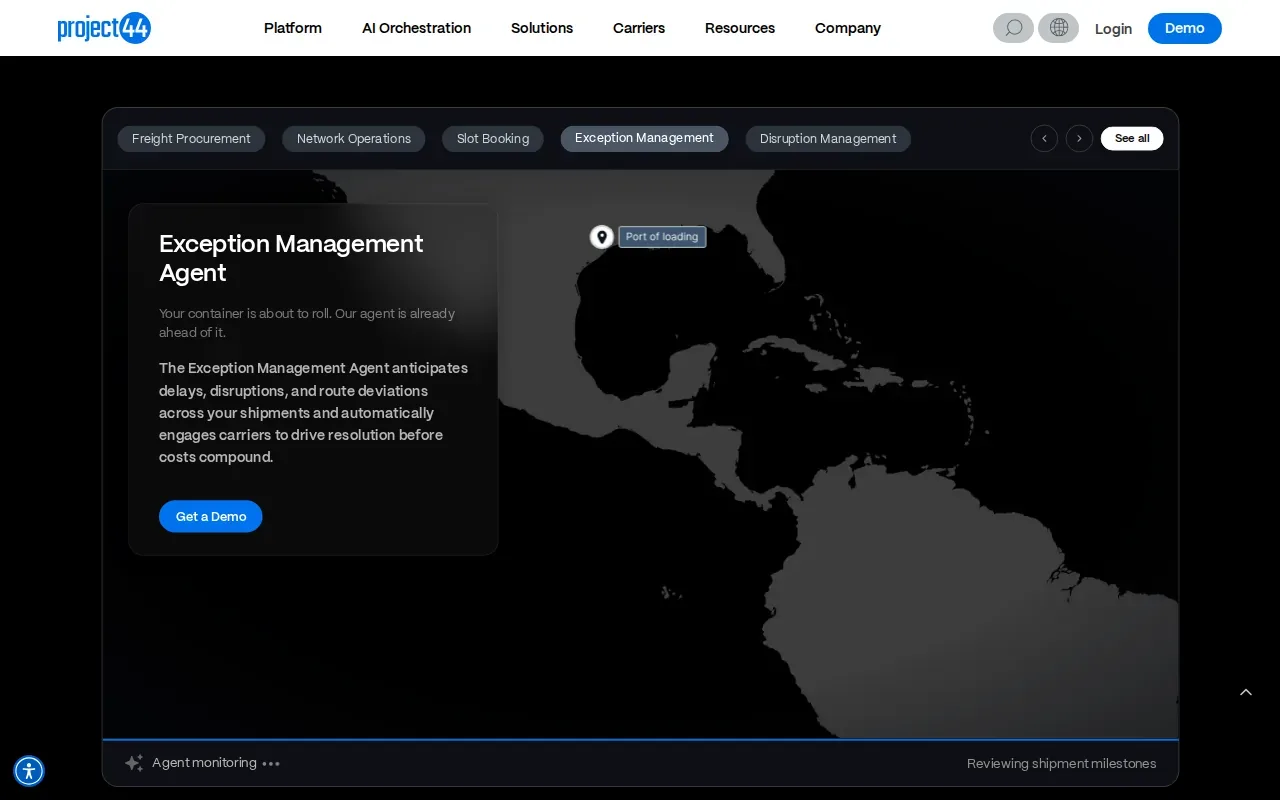Screen dimensions: 1280x800
Task: Open the Login link
Action: pyautogui.click(x=1113, y=29)
